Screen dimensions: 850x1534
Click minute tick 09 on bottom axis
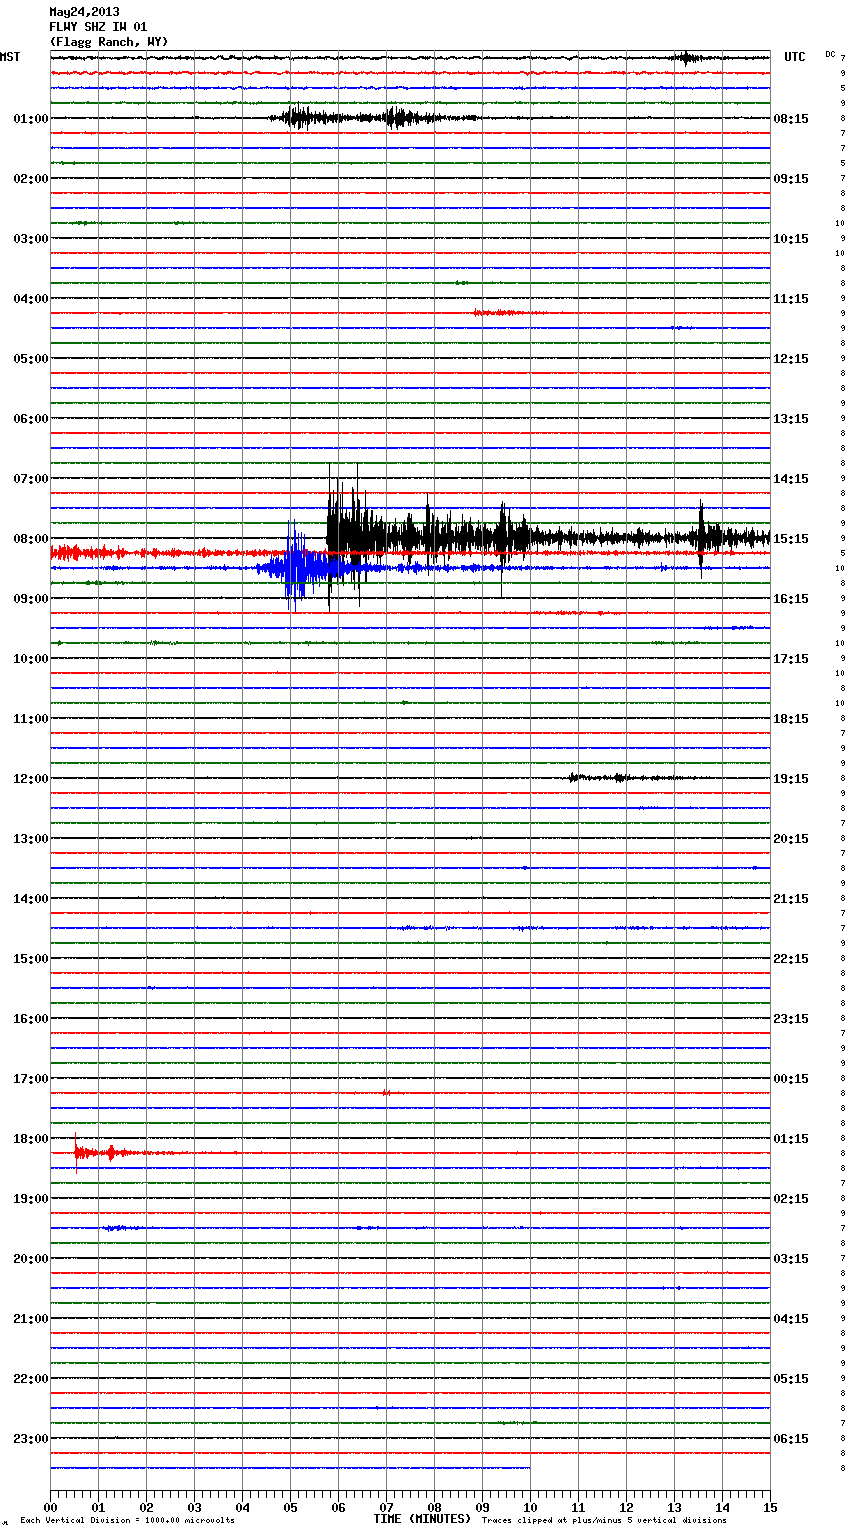(x=482, y=1508)
